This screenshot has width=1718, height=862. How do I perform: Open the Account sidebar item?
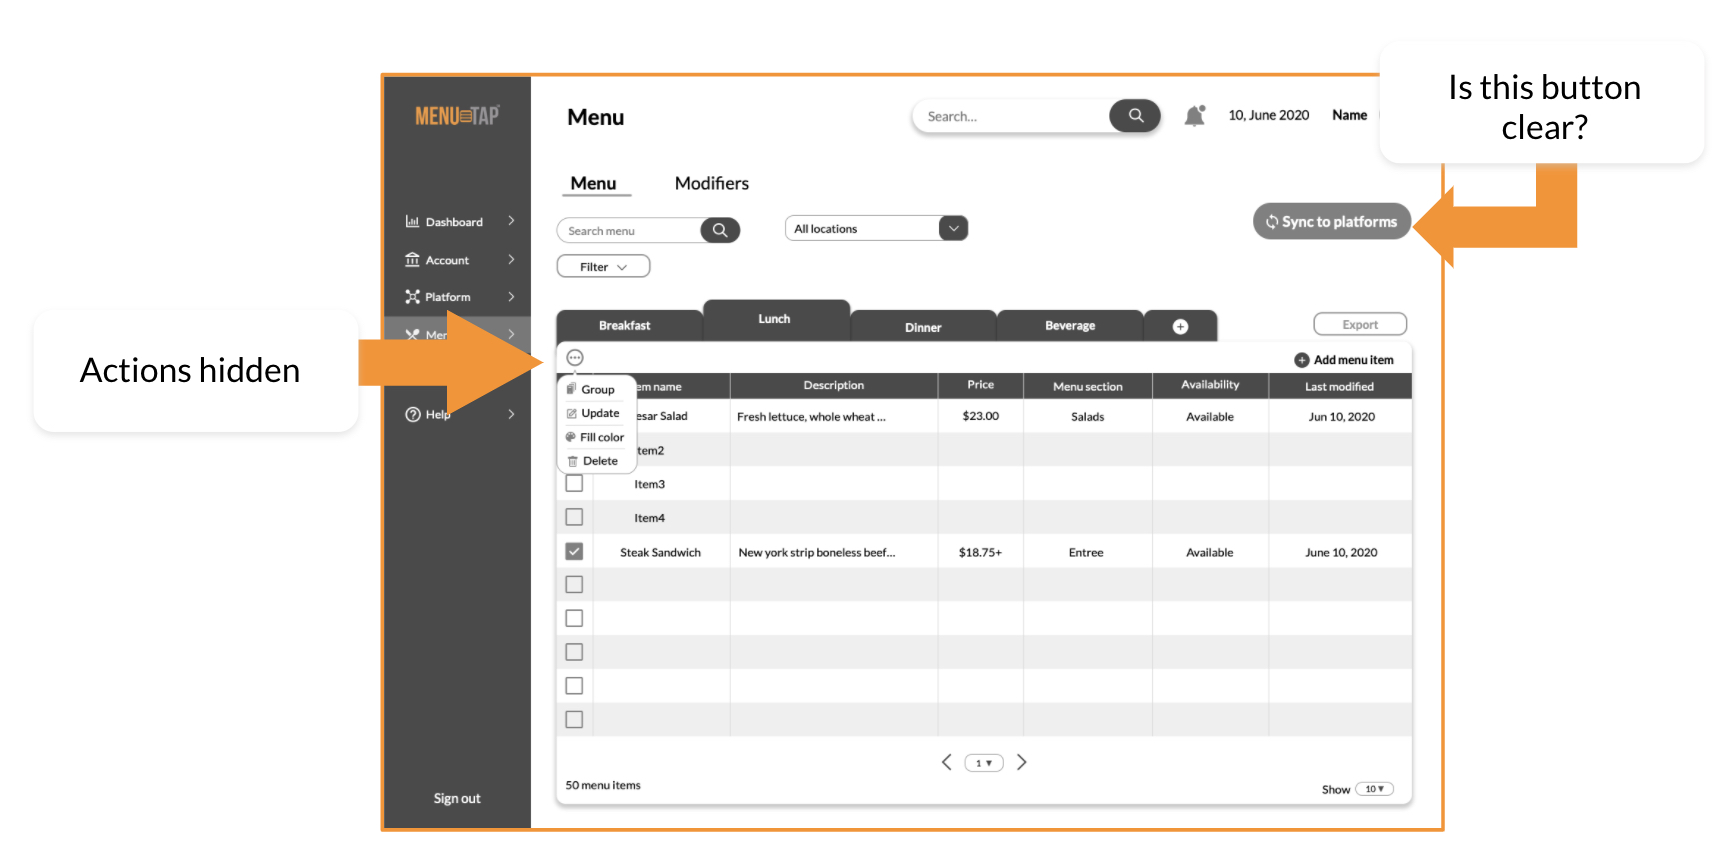(458, 260)
